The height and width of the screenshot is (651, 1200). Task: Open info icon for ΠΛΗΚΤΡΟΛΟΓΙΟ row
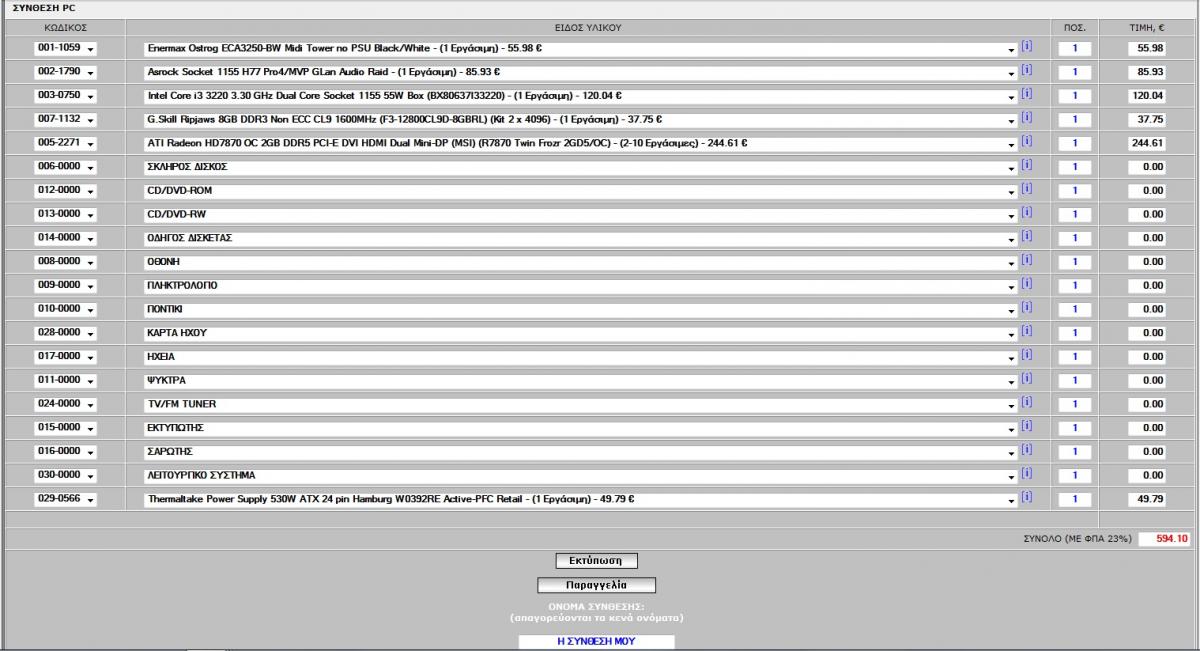1026,283
